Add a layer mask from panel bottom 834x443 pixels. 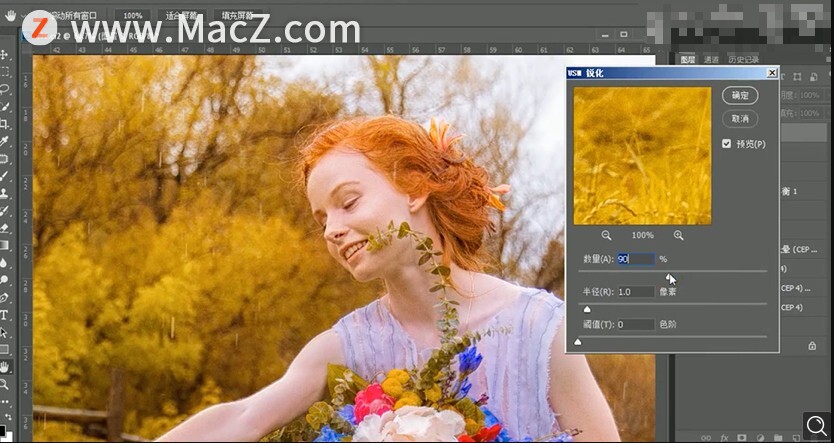744,438
